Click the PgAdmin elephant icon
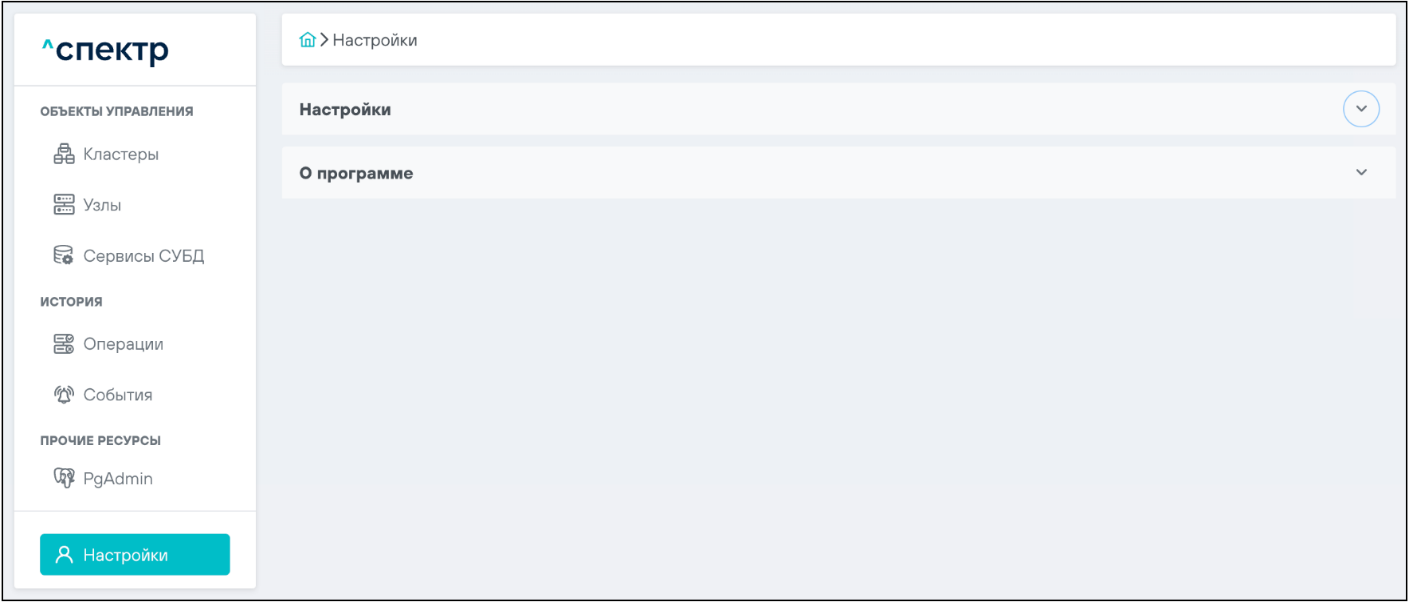1409x602 pixels. coord(64,479)
